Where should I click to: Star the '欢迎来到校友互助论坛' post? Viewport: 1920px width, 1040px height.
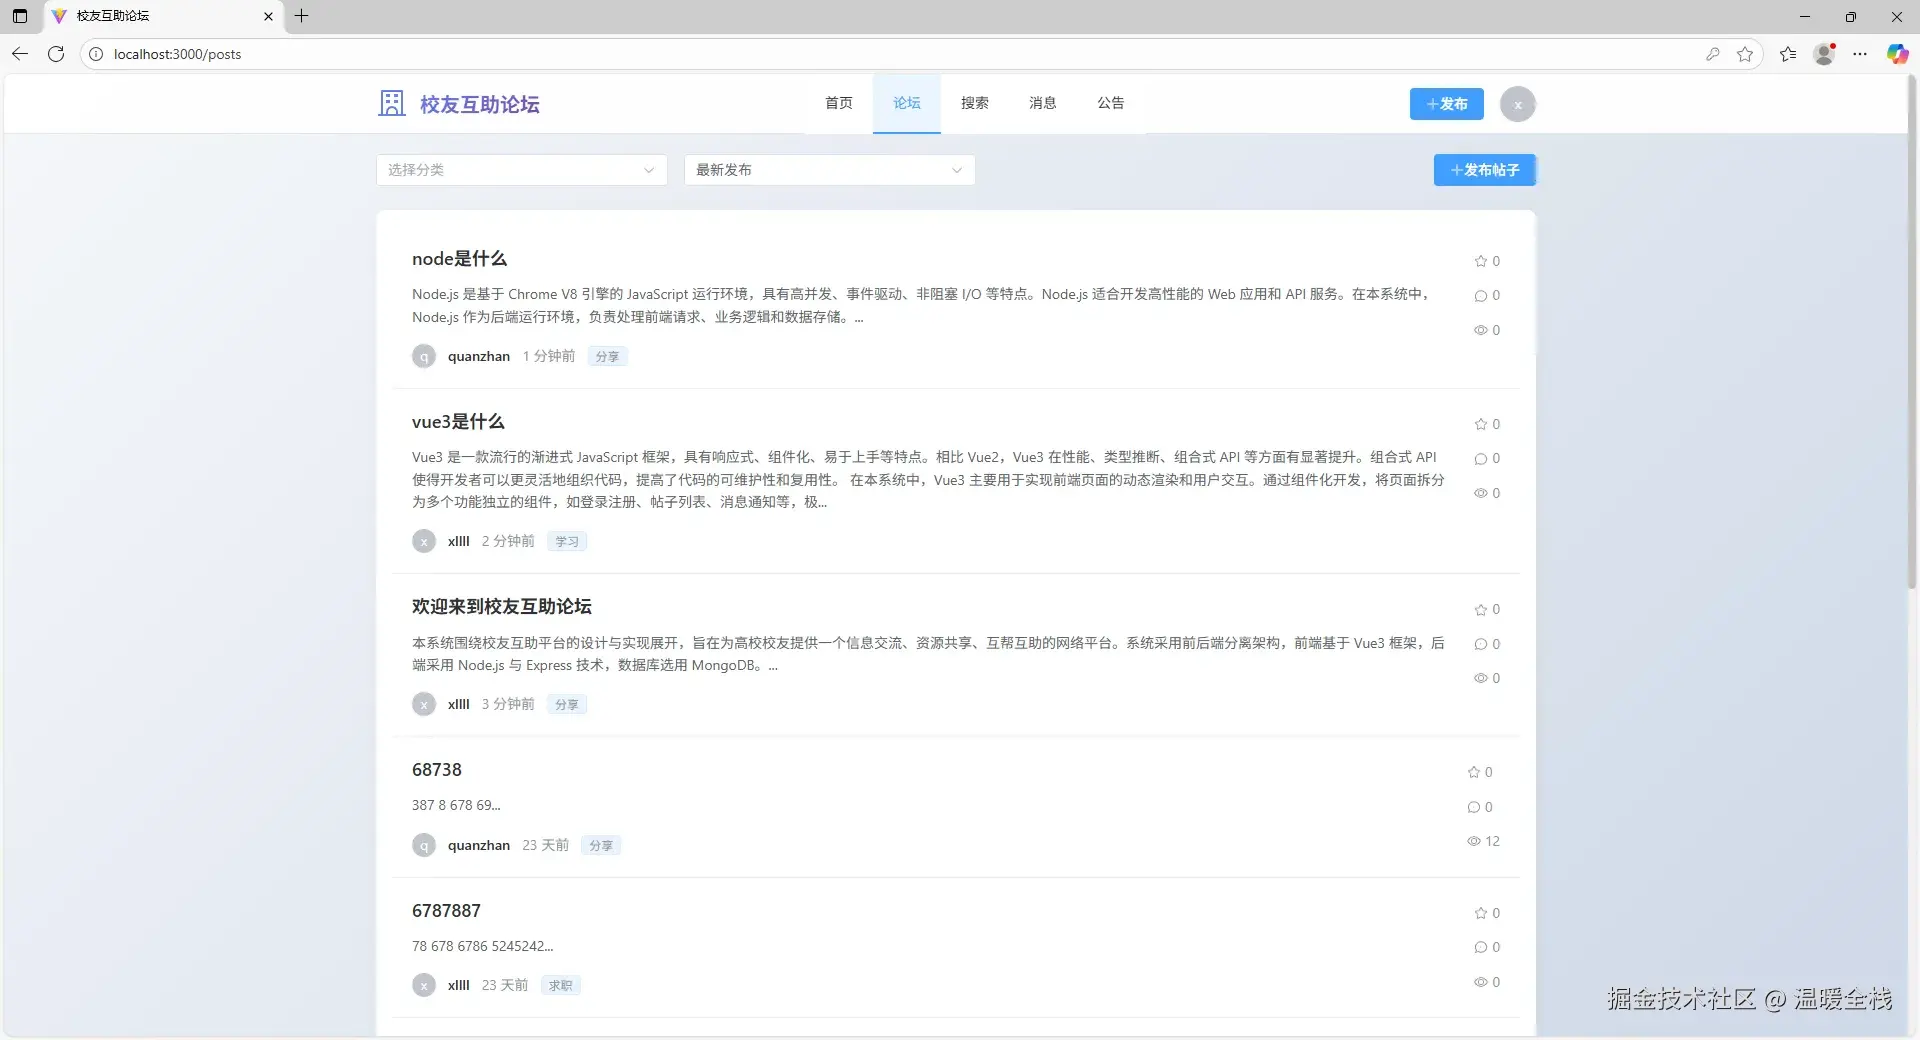[1481, 610]
